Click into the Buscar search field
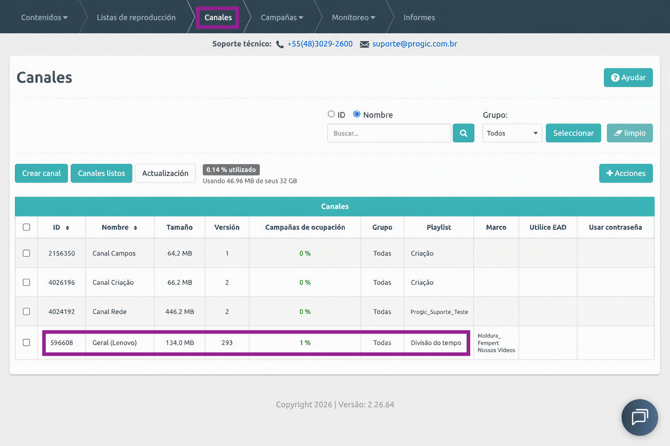 click(x=389, y=133)
